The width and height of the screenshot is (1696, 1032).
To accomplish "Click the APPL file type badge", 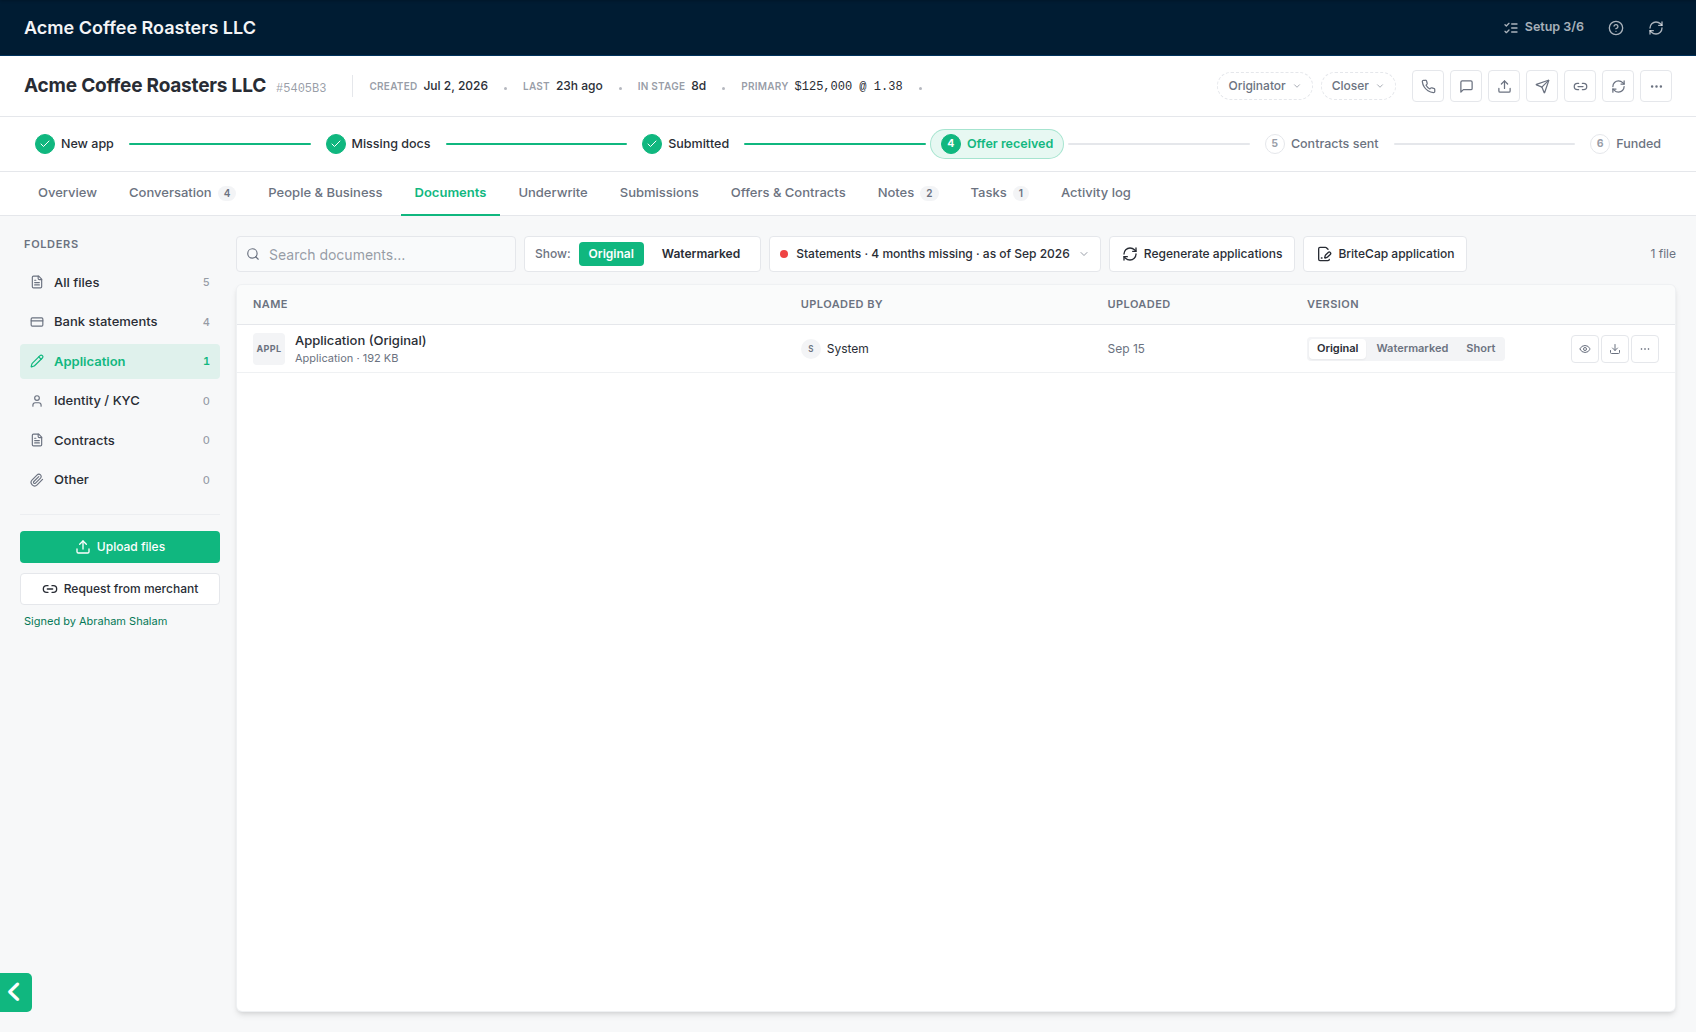I will [269, 349].
